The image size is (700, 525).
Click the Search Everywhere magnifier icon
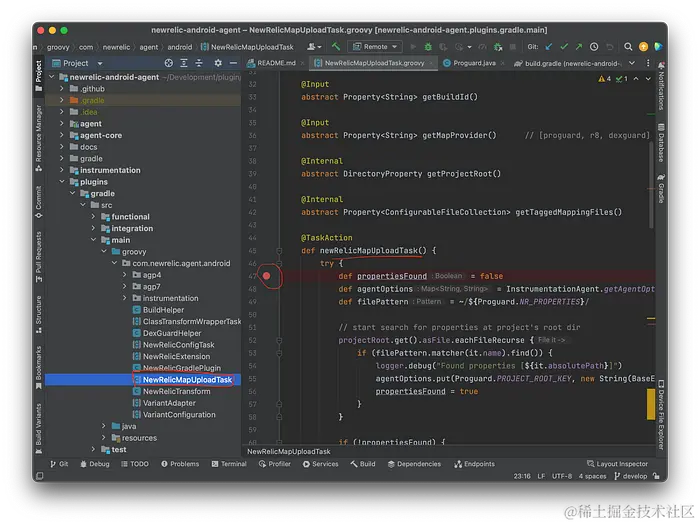pos(628,46)
